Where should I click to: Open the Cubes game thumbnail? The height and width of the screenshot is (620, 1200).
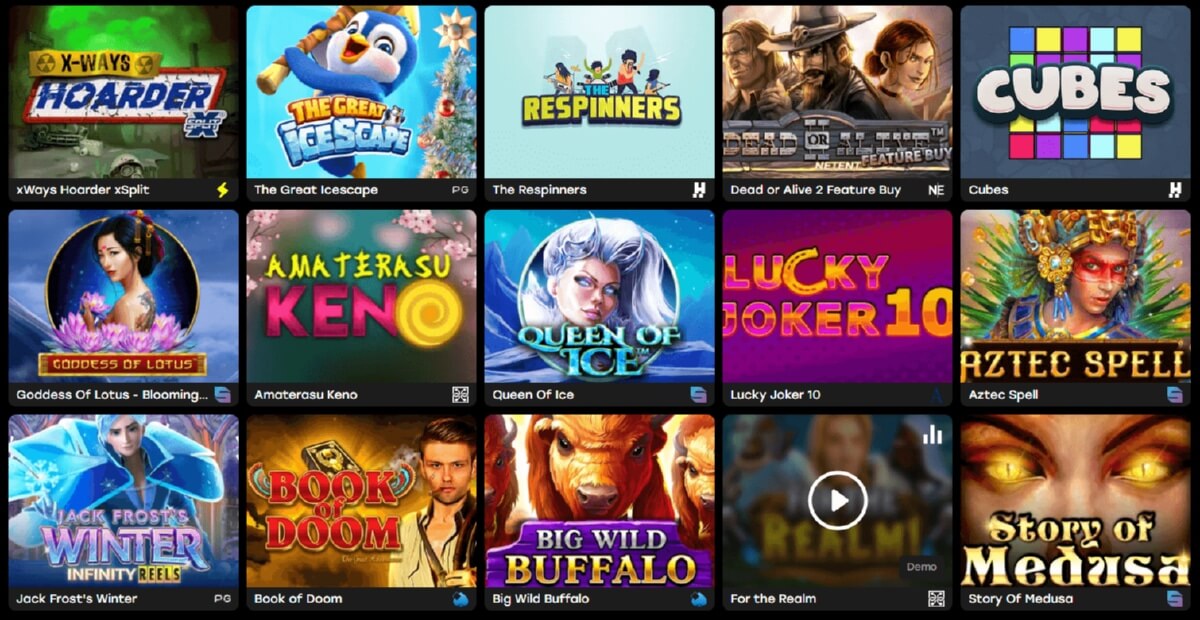[1076, 91]
